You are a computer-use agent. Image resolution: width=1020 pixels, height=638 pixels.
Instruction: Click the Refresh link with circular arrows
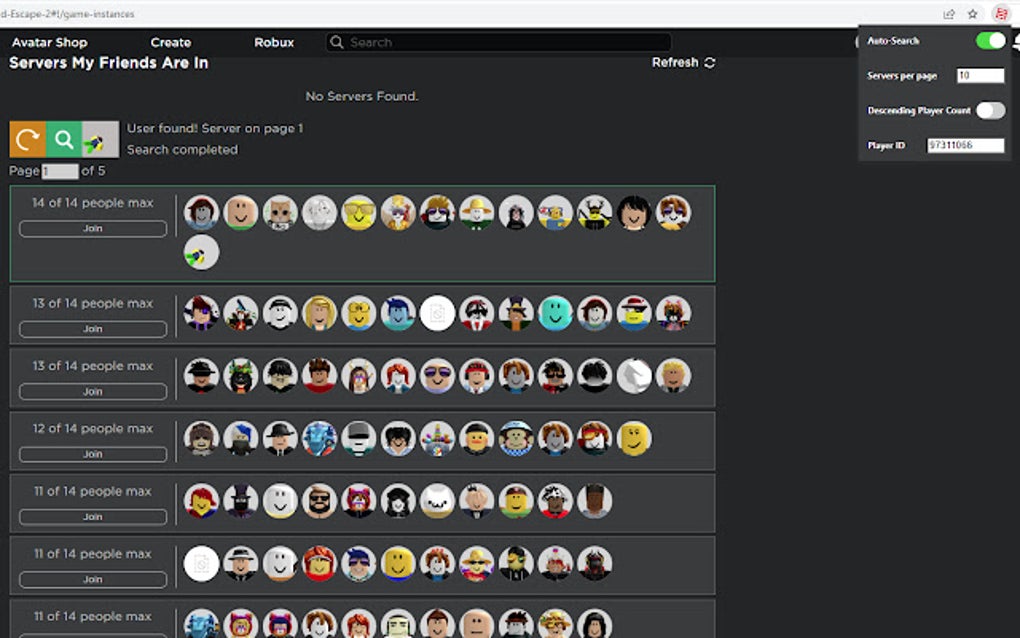(x=684, y=62)
